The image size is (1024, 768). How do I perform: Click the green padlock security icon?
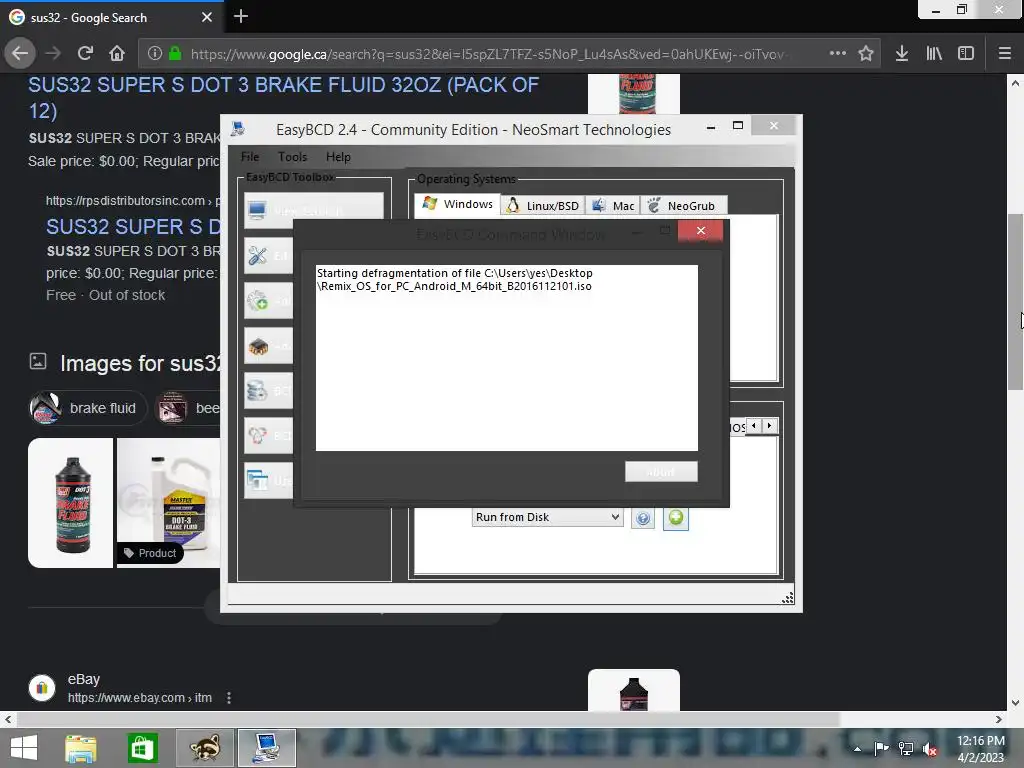[175, 54]
